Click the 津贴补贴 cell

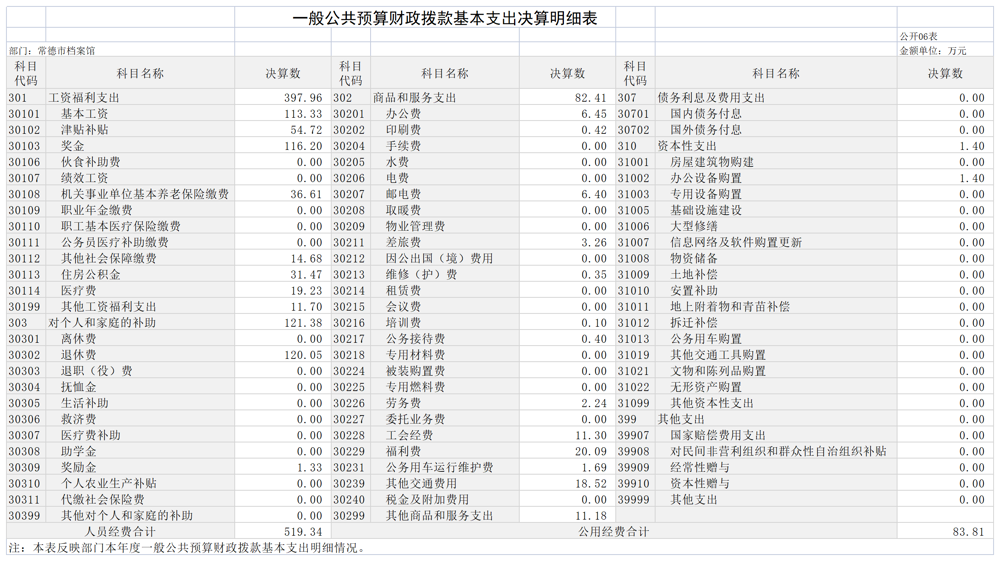click(85, 129)
